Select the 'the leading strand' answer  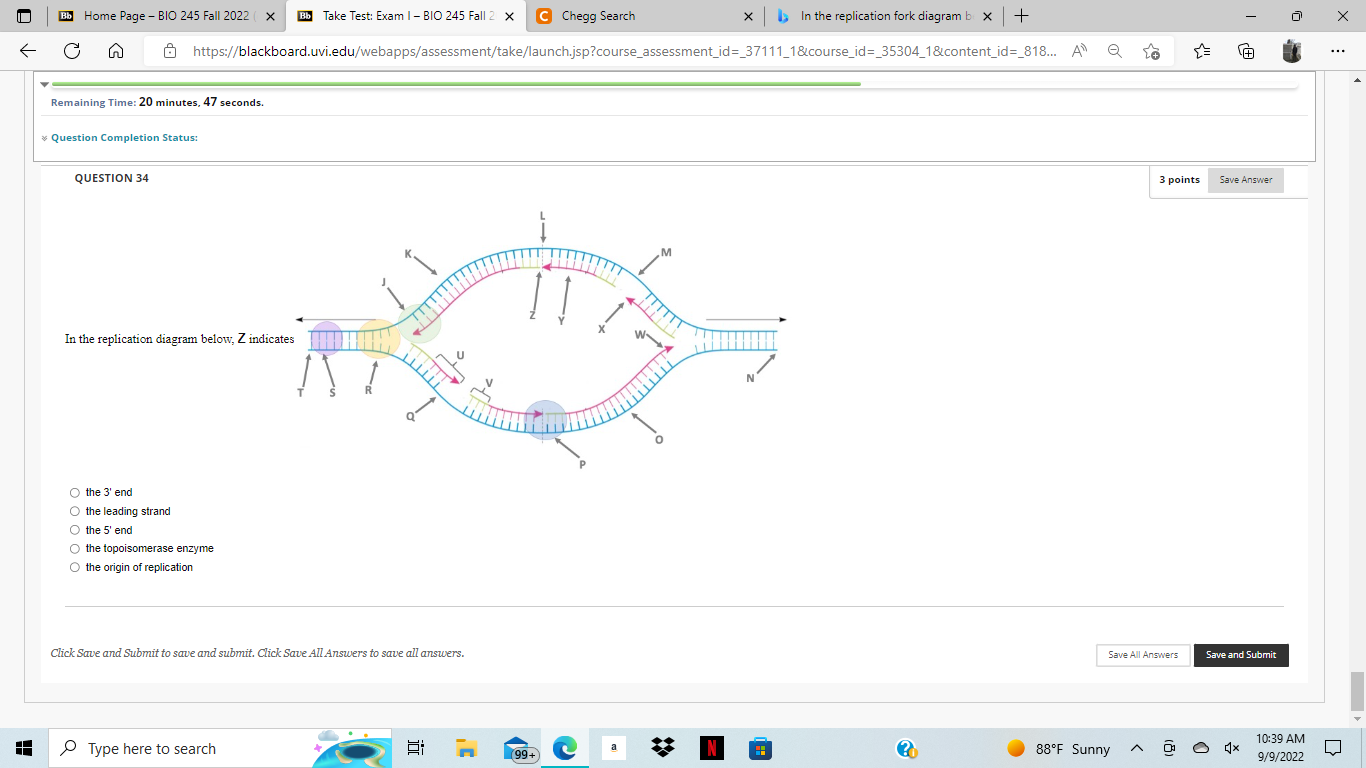coord(74,510)
